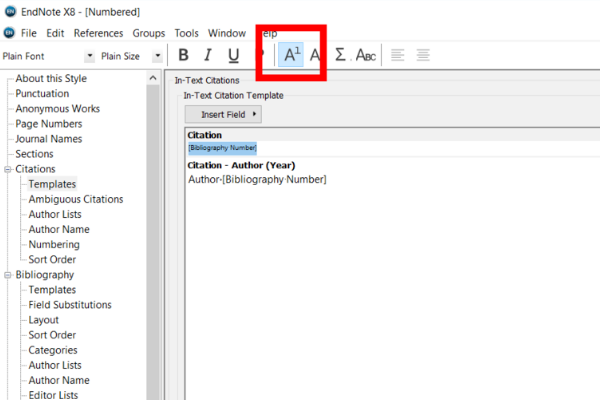Select Layout under Bibliography
Viewport: 600px width, 400px height.
(x=43, y=320)
